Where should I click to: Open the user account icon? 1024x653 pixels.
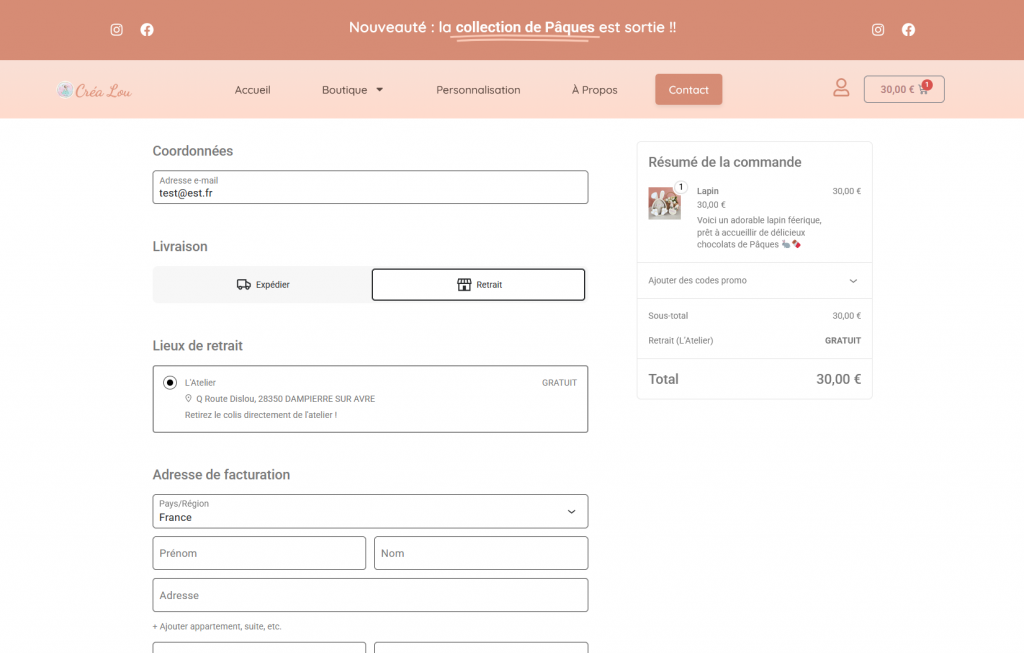(841, 88)
